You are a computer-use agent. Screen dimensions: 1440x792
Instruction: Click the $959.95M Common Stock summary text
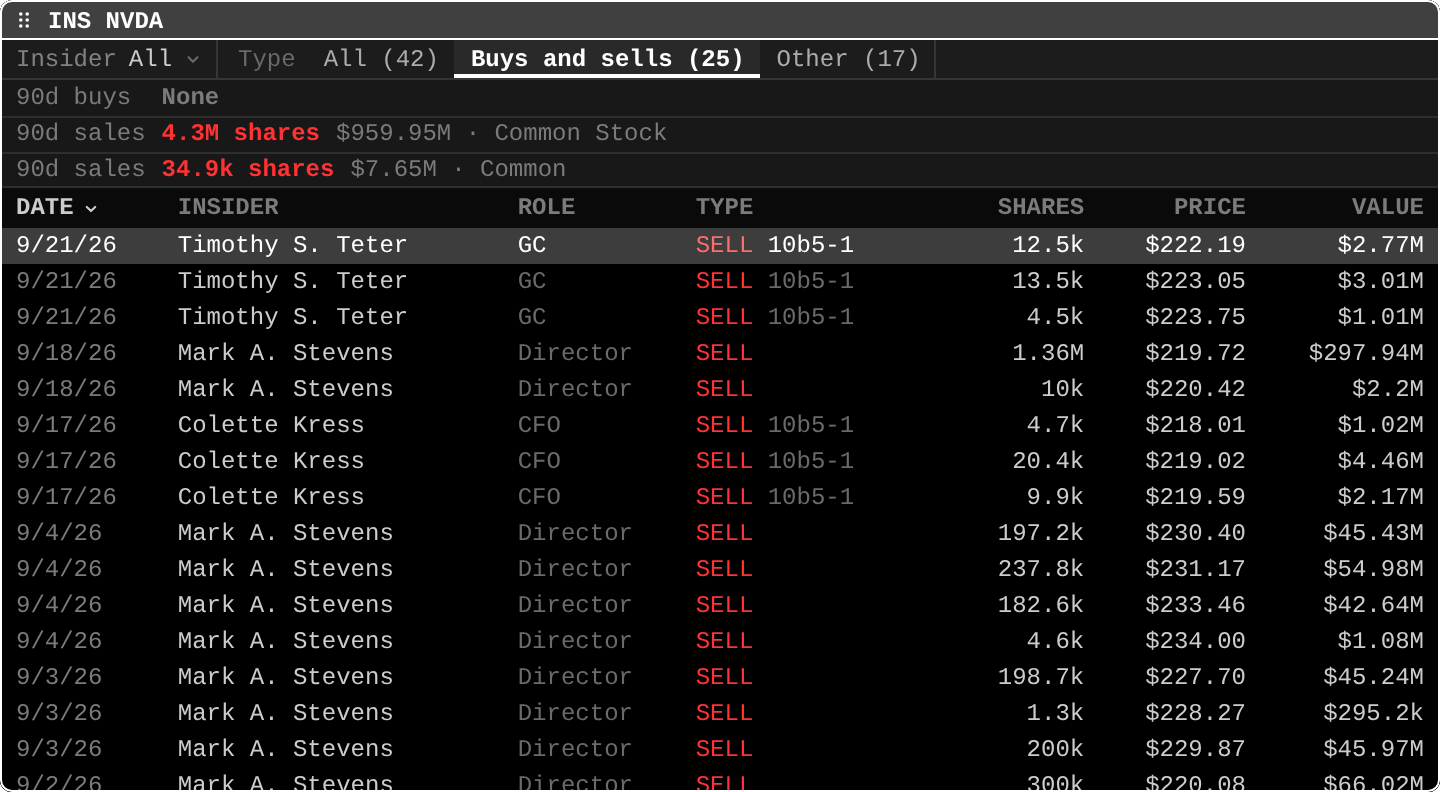point(501,133)
